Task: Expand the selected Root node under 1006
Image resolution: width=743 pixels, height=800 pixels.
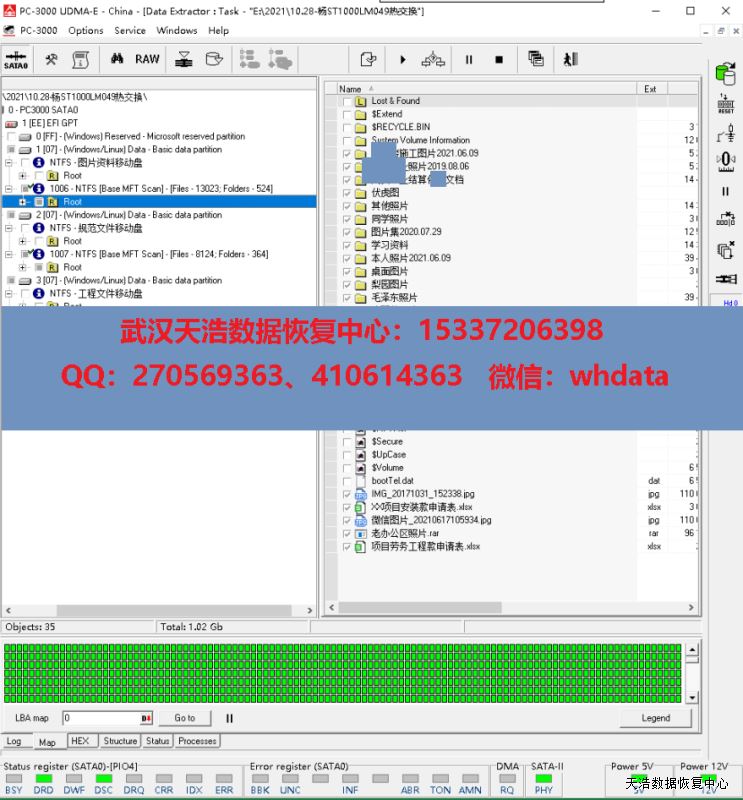Action: [x=22, y=202]
